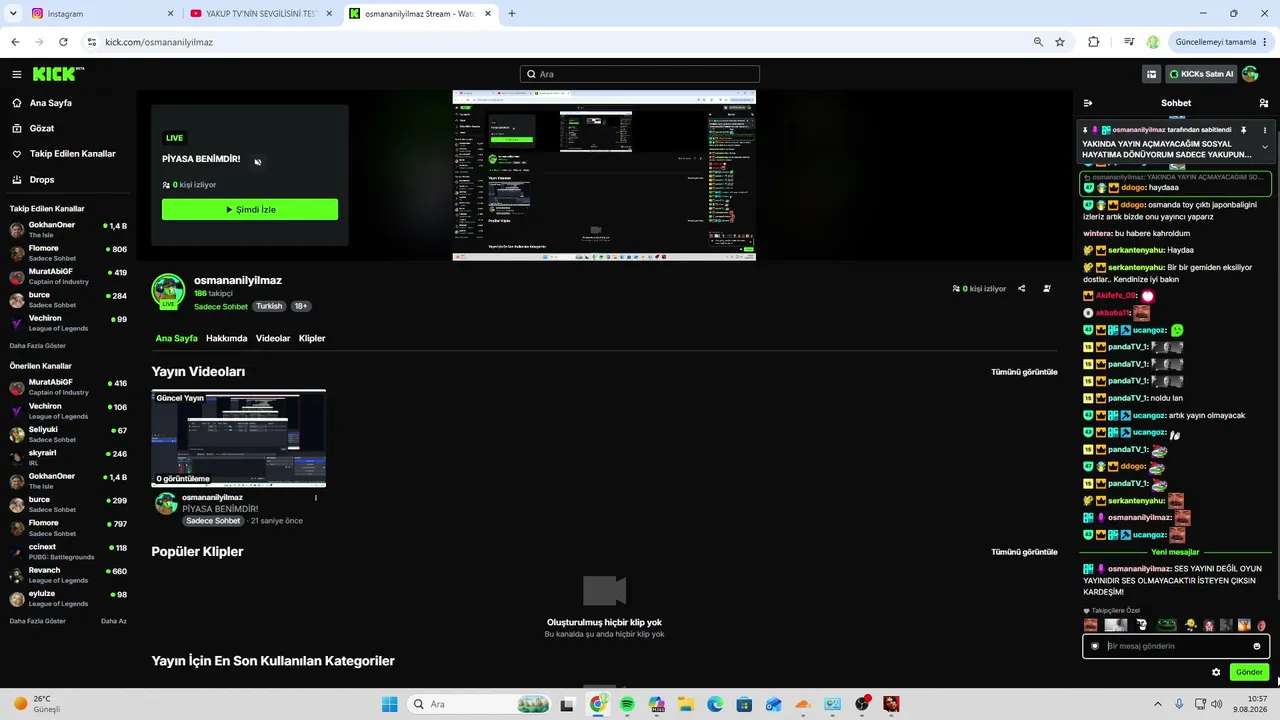View all popular clips via Tümünü görüntüle
This screenshot has width=1280, height=720.
(x=1024, y=552)
